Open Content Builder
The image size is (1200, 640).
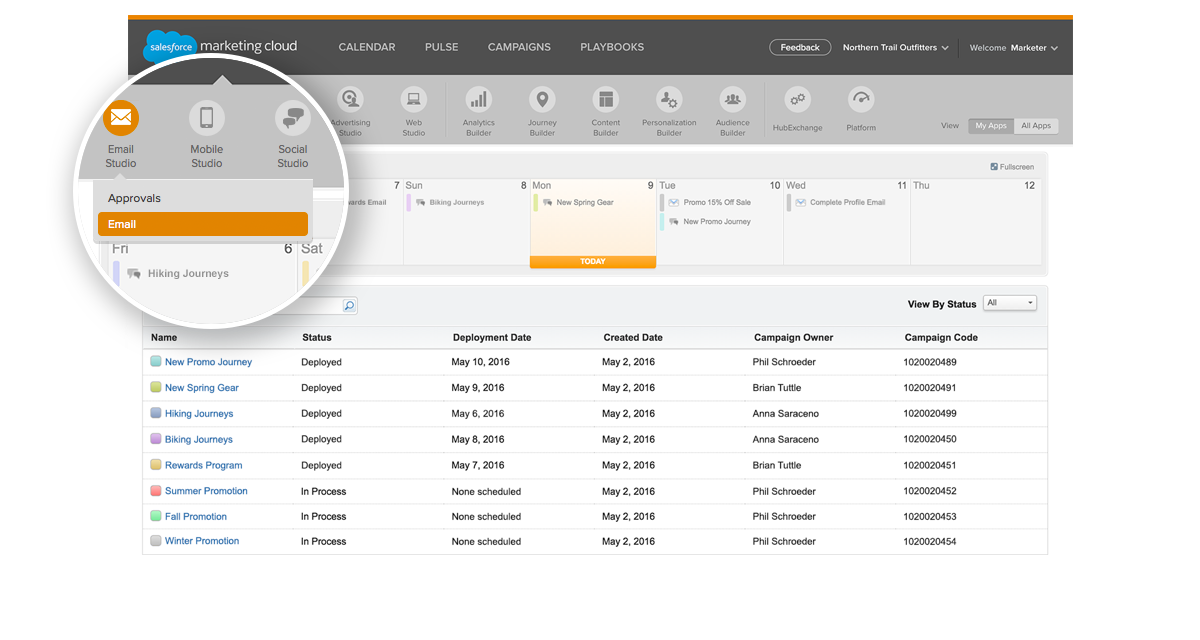605,99
